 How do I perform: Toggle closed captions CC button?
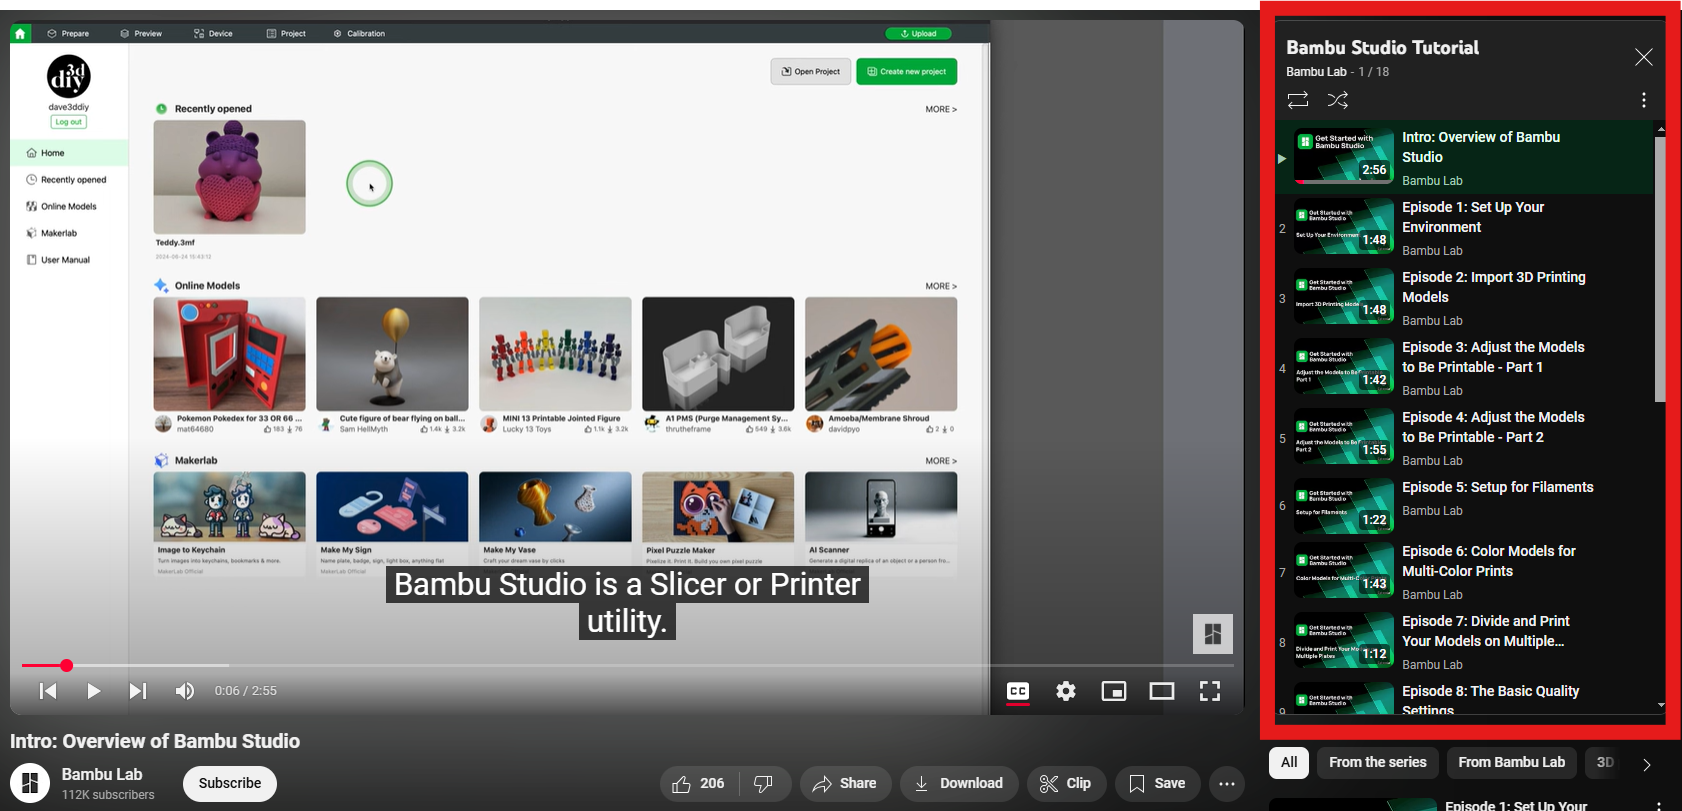[1018, 691]
